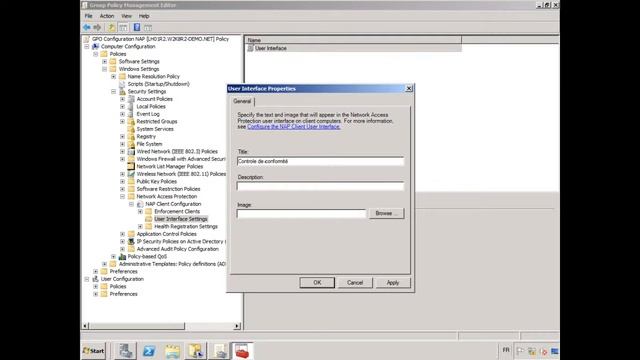
Task: Click into the Title text field
Action: click(x=320, y=161)
